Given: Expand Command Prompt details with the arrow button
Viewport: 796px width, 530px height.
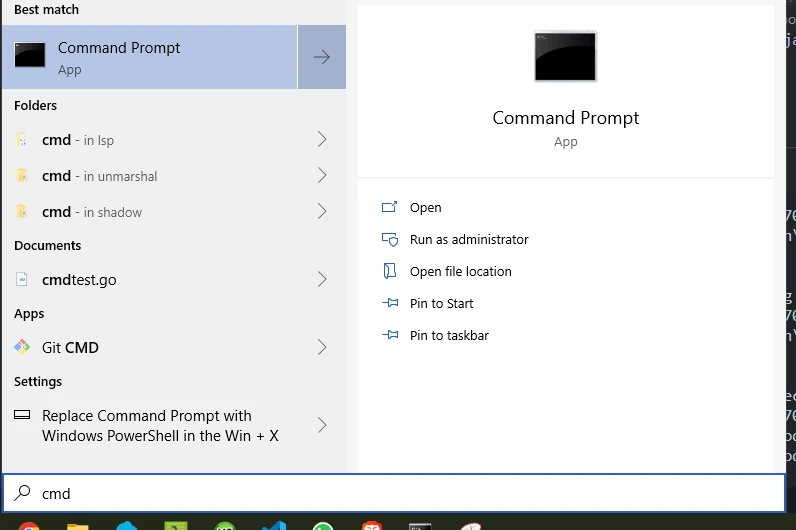Looking at the screenshot, I should 322,57.
